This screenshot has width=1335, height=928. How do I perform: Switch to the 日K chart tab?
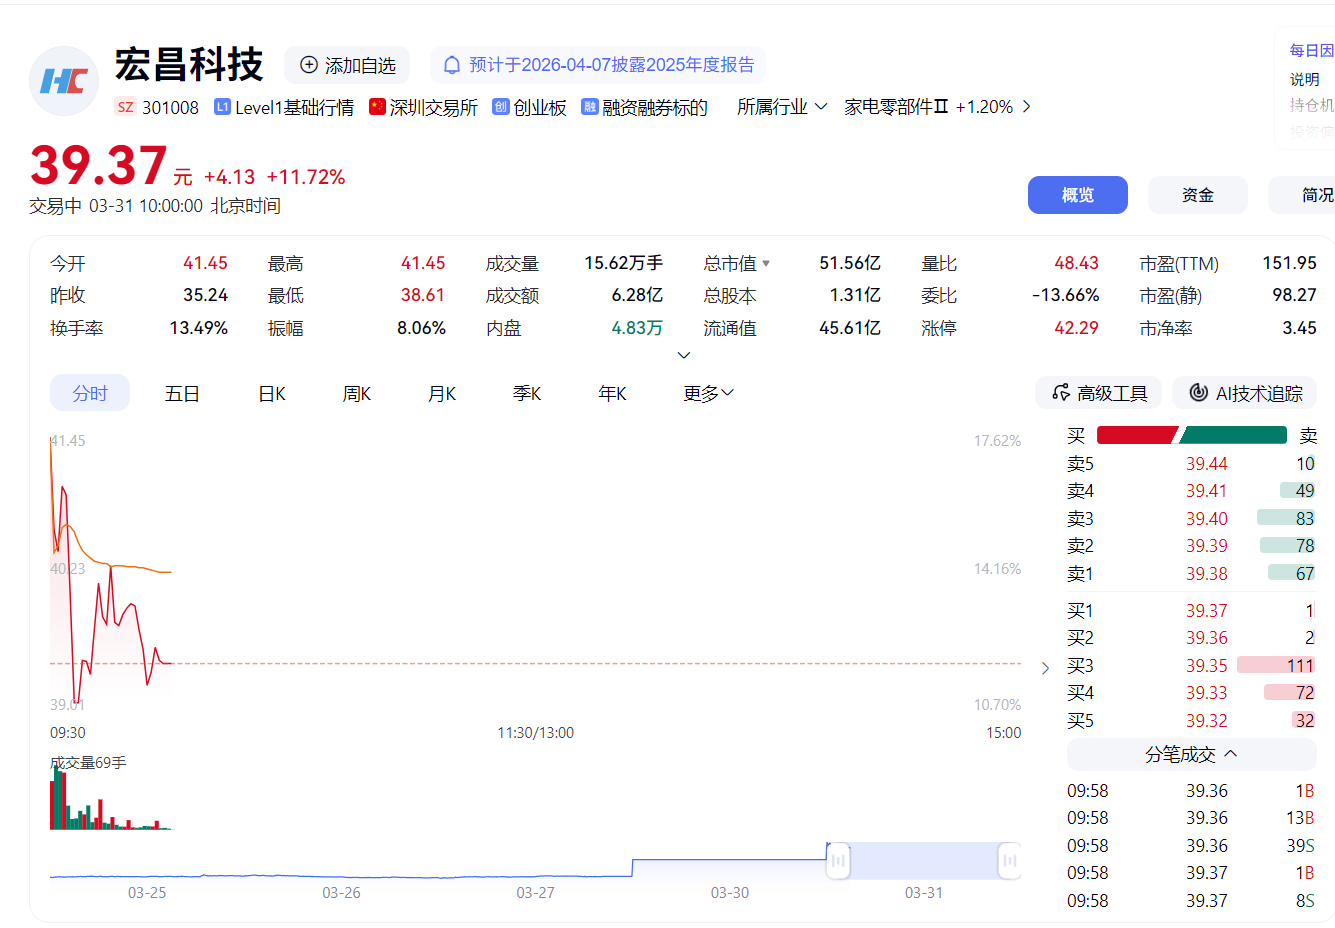tap(272, 393)
